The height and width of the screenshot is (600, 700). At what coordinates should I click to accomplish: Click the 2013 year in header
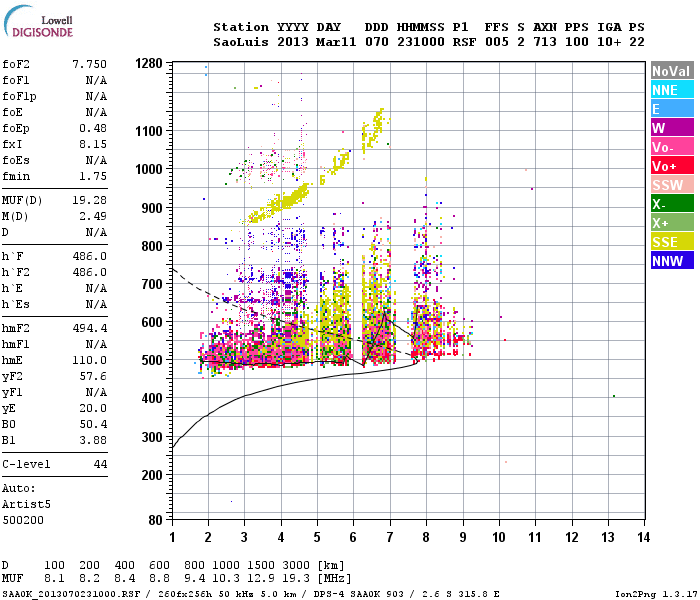[x=292, y=42]
